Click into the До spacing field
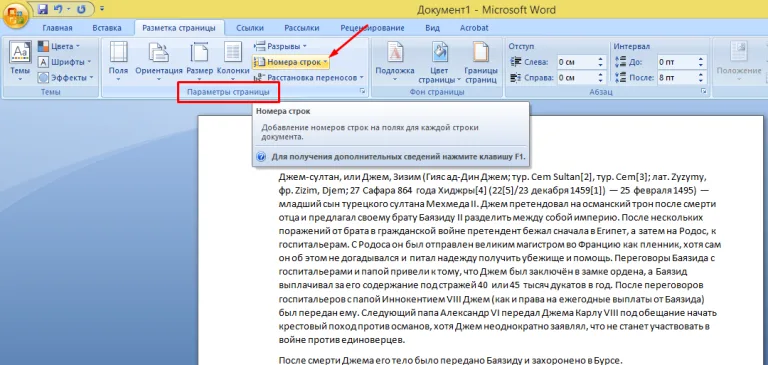 click(x=676, y=62)
